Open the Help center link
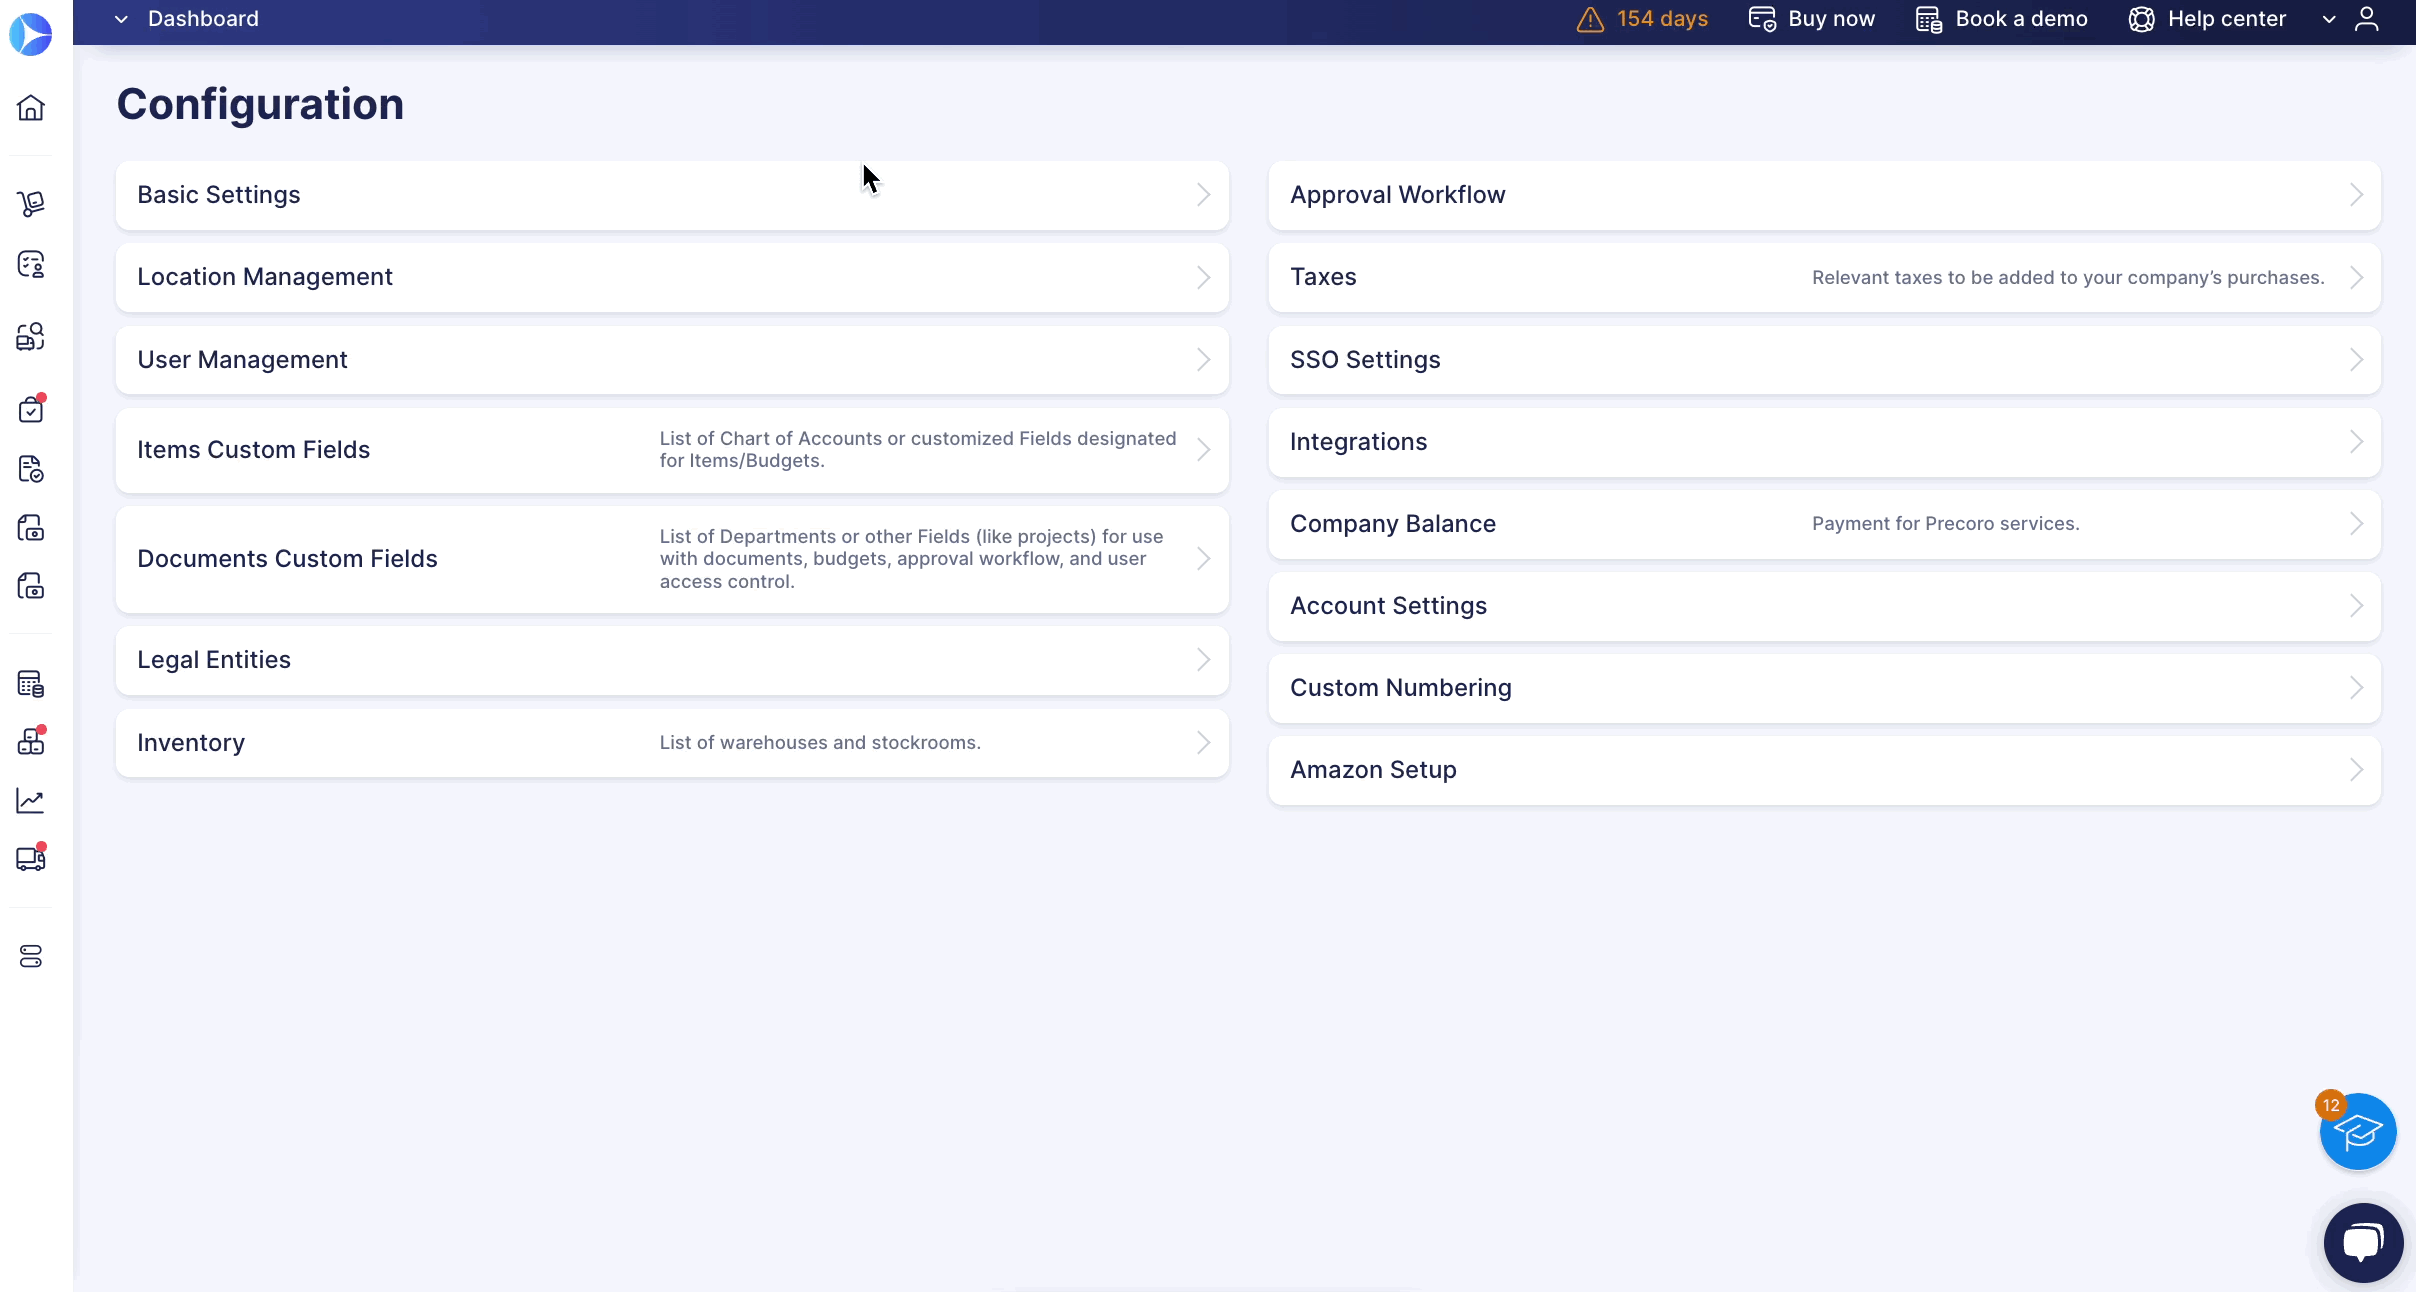Viewport: 2416px width, 1292px height. coord(2207,19)
